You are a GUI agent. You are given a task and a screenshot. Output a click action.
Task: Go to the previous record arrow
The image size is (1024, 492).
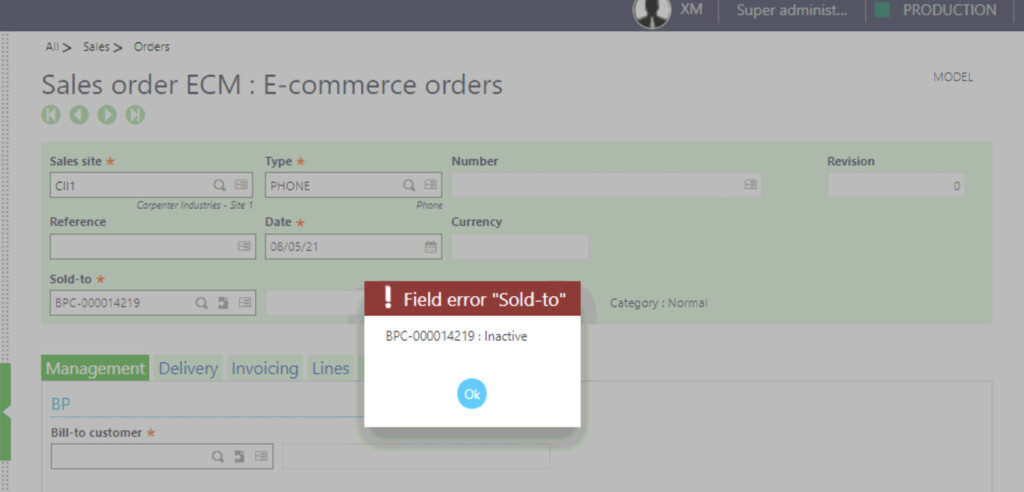[79, 115]
